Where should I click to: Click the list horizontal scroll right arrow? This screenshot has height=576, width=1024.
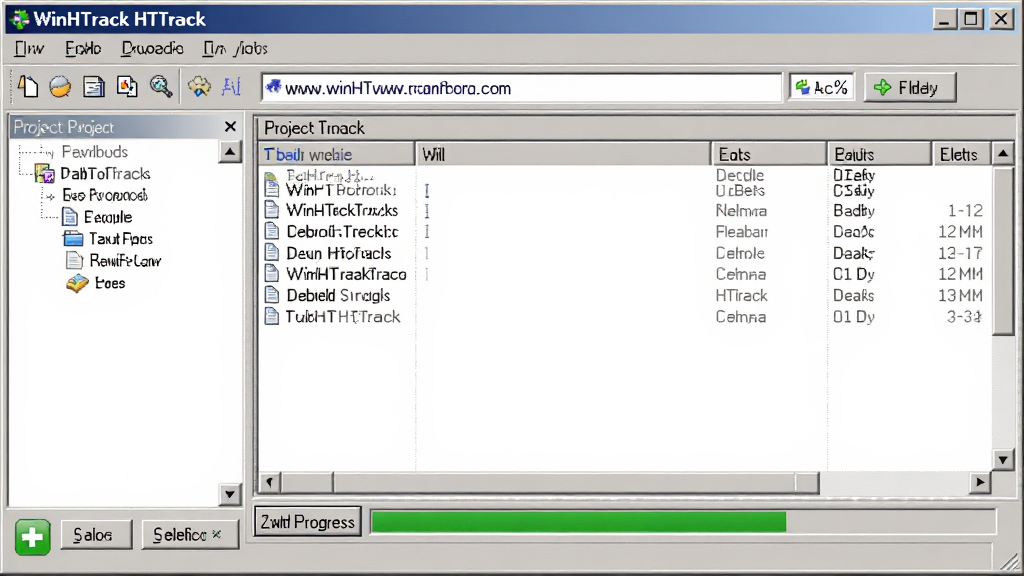point(980,483)
